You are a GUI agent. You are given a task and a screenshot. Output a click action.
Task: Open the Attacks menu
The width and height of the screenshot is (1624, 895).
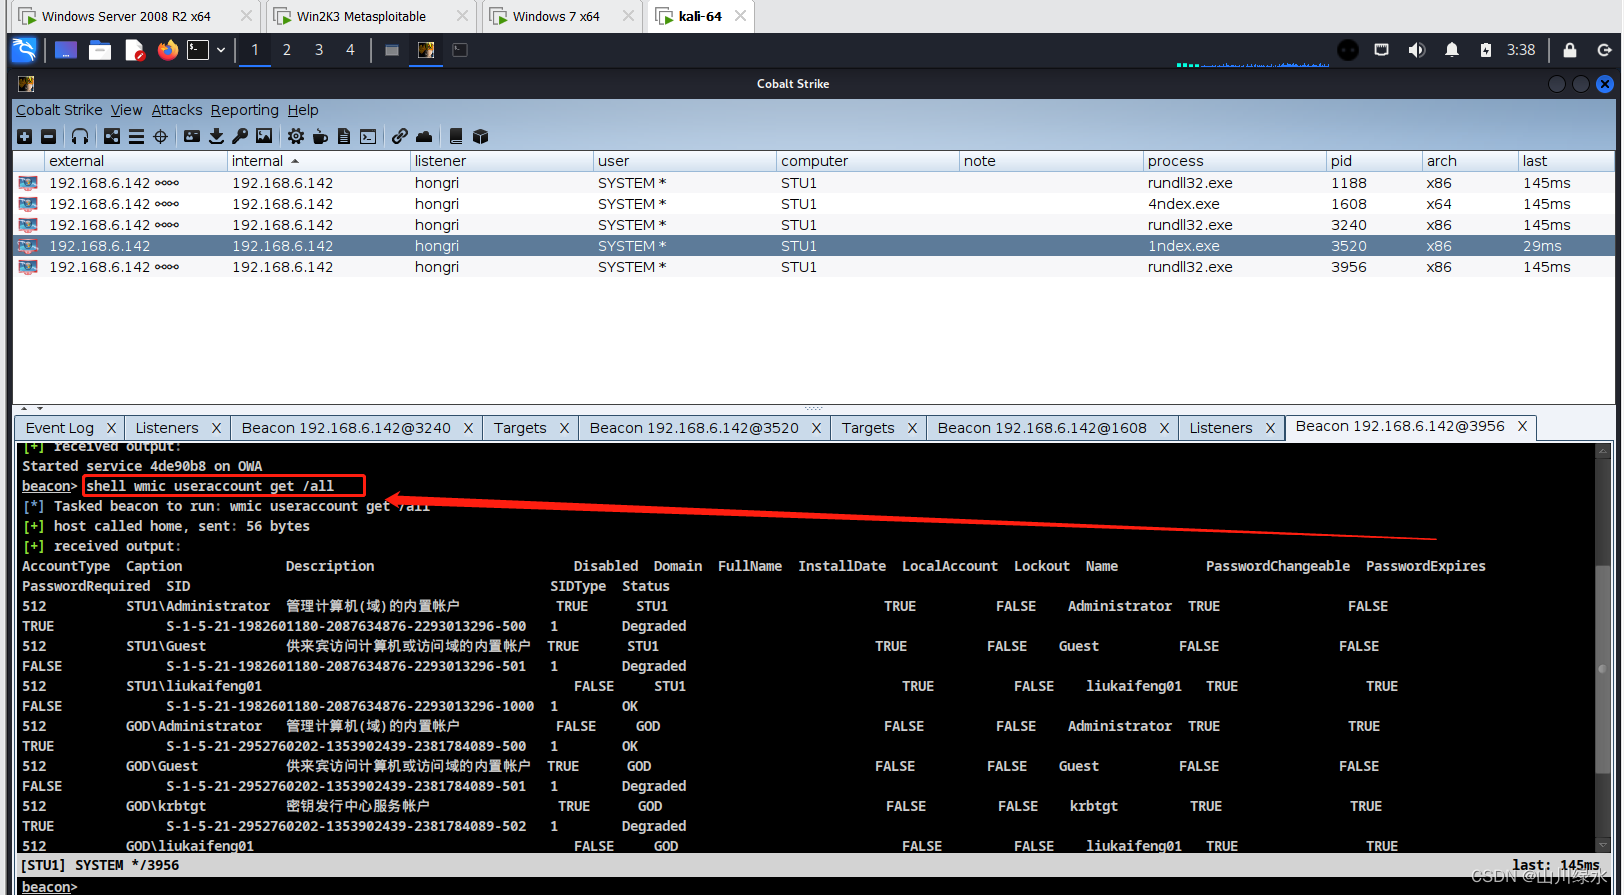click(x=177, y=110)
